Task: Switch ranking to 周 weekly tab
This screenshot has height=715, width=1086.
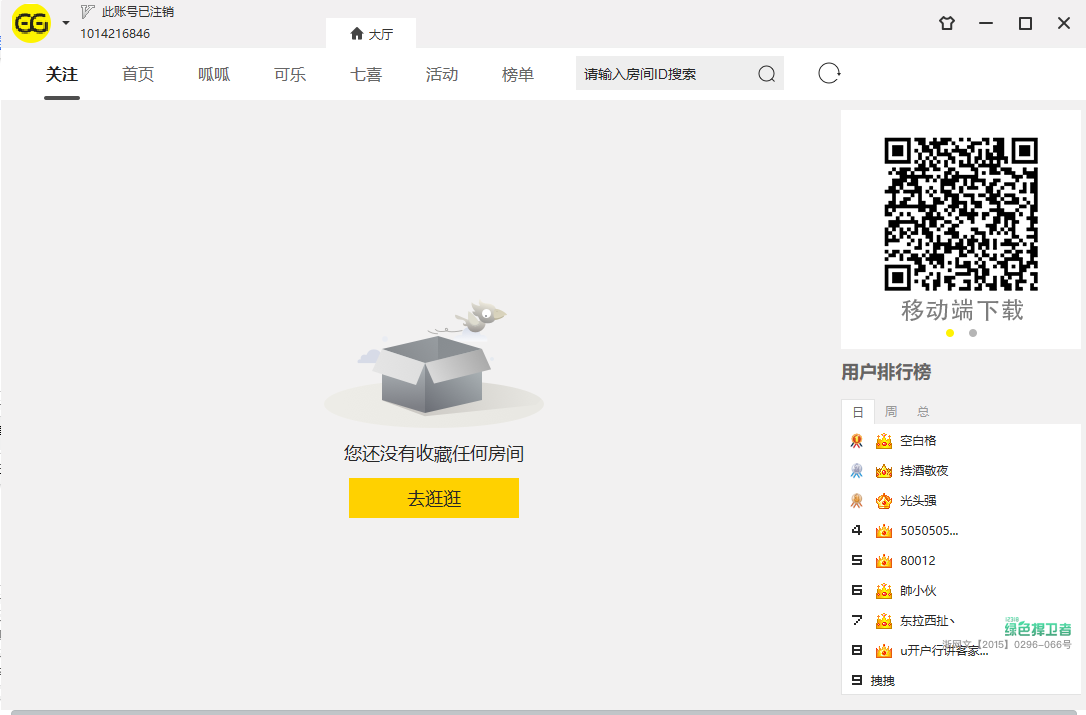Action: (891, 412)
